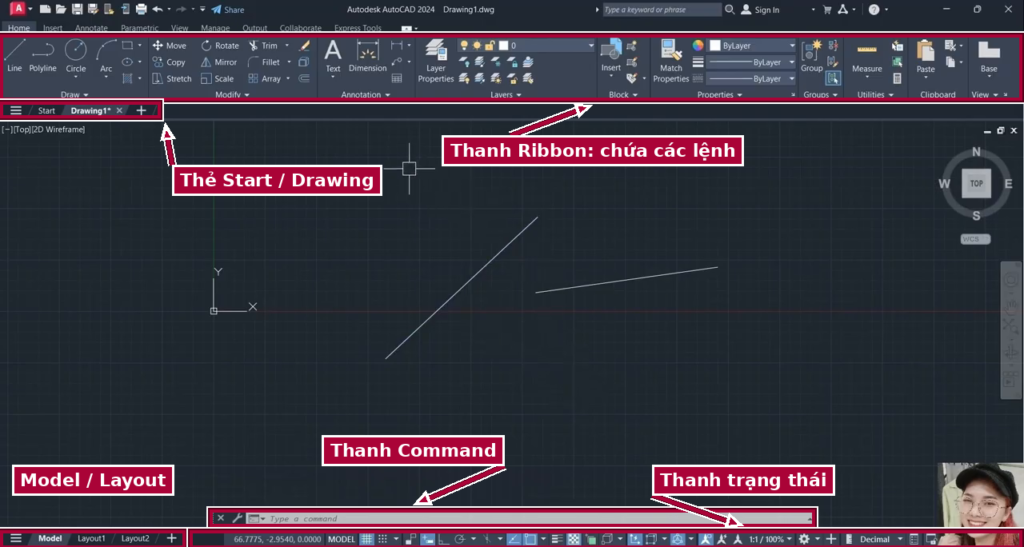Toggle MODEL space button in status bar
The image size is (1024, 547).
(342, 539)
